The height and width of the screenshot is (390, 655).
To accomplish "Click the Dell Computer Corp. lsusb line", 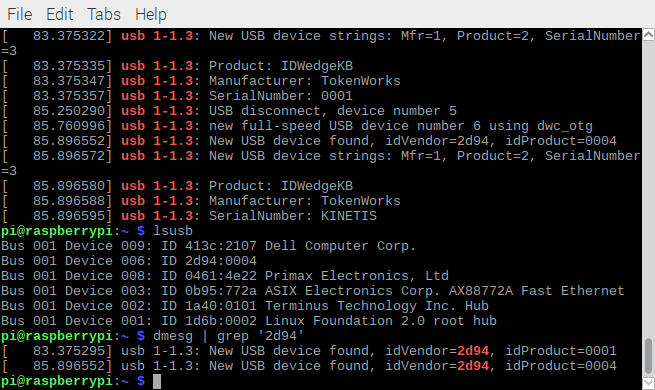I will 208,246.
